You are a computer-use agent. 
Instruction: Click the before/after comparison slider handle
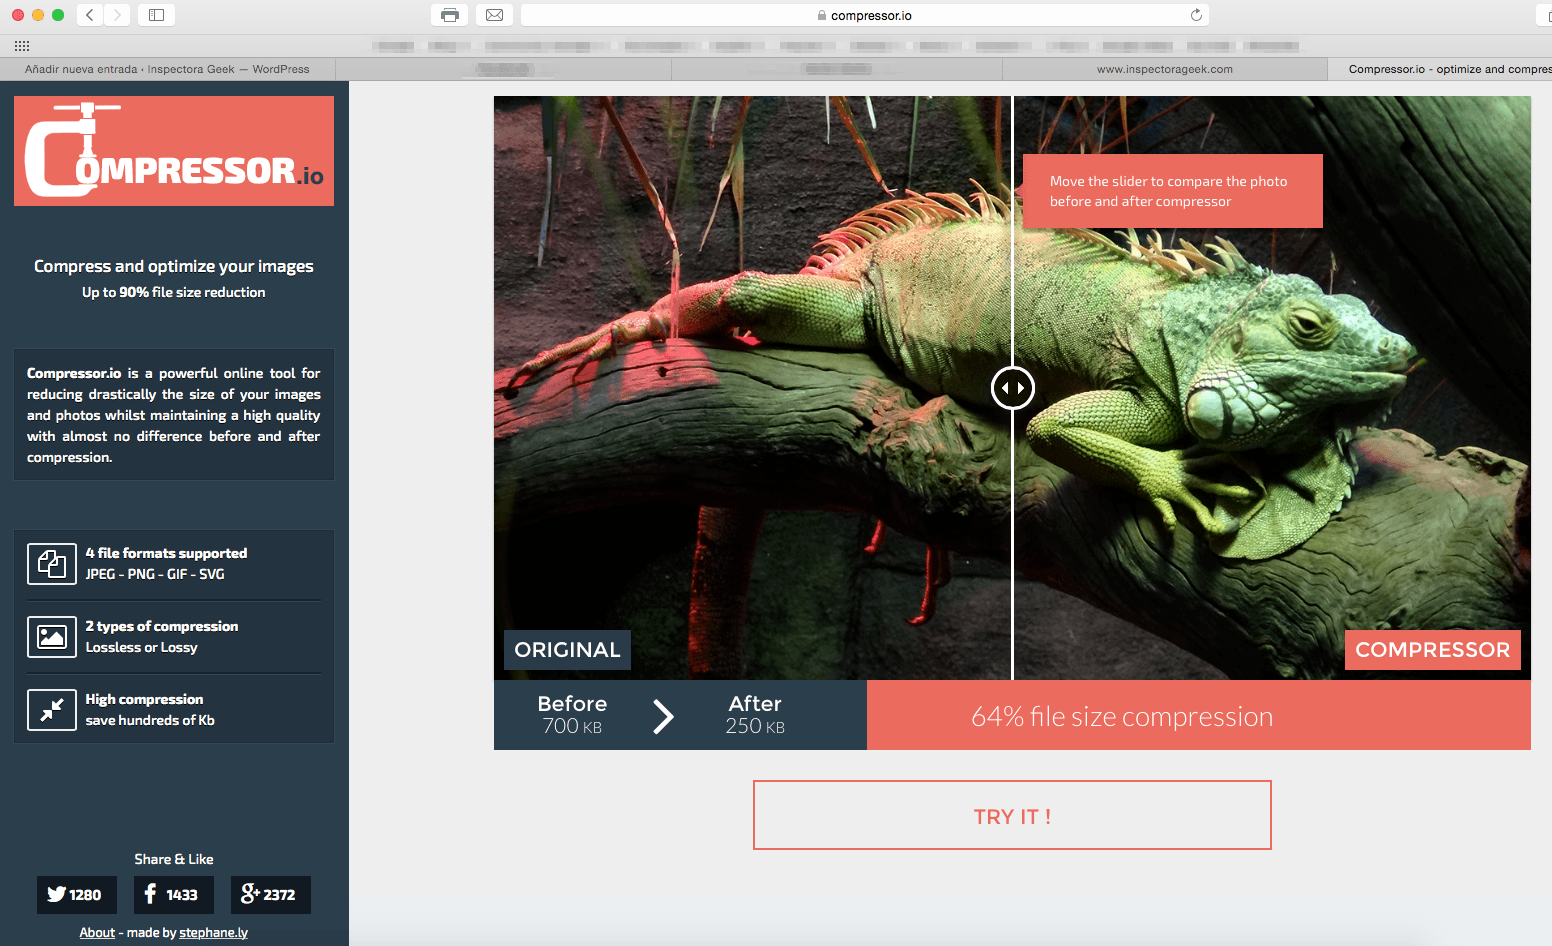(1013, 388)
